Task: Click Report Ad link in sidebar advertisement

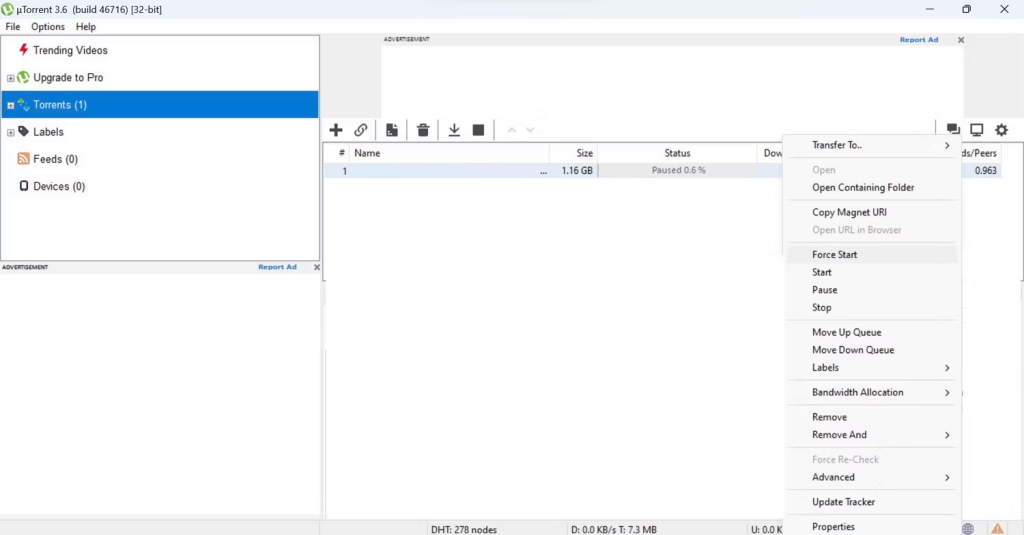Action: click(277, 267)
